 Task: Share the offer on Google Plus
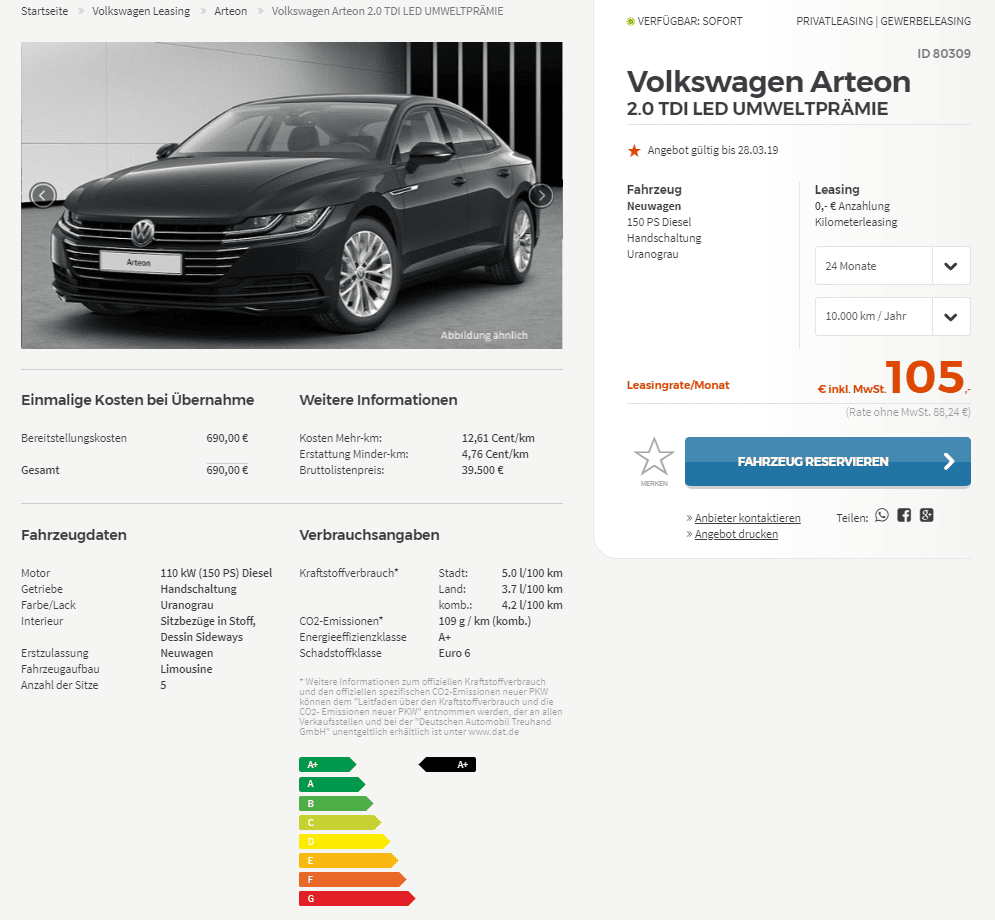(x=926, y=515)
